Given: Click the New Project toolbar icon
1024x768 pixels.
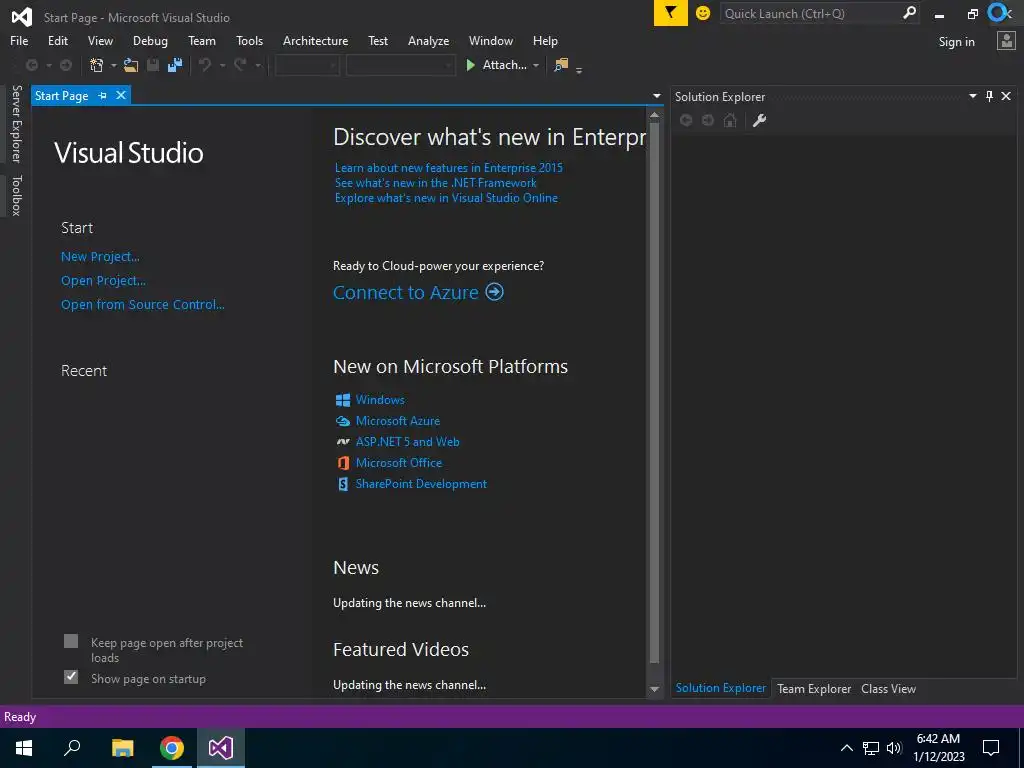Looking at the screenshot, I should click(x=97, y=65).
